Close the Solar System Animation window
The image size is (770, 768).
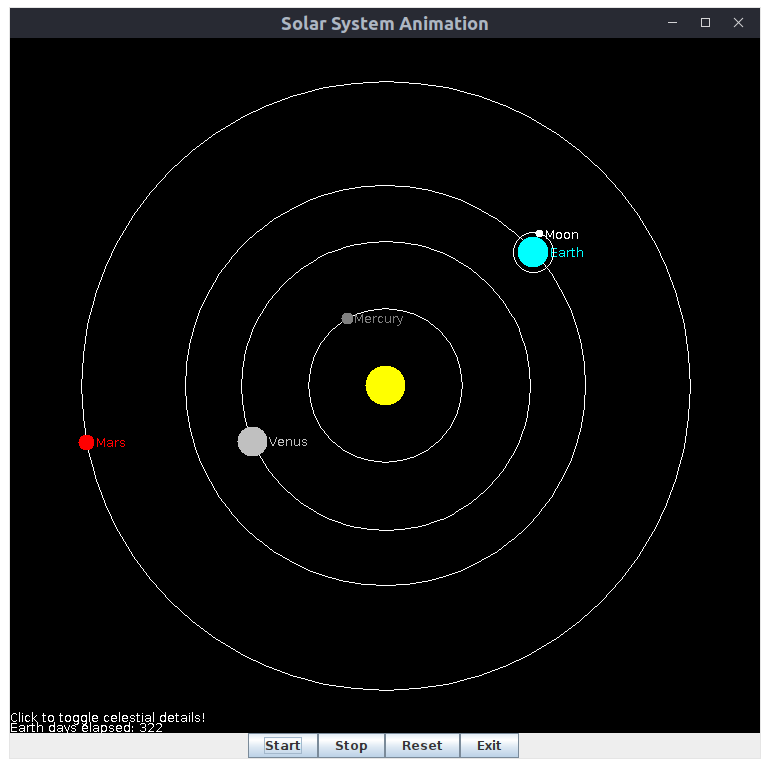pyautogui.click(x=738, y=23)
